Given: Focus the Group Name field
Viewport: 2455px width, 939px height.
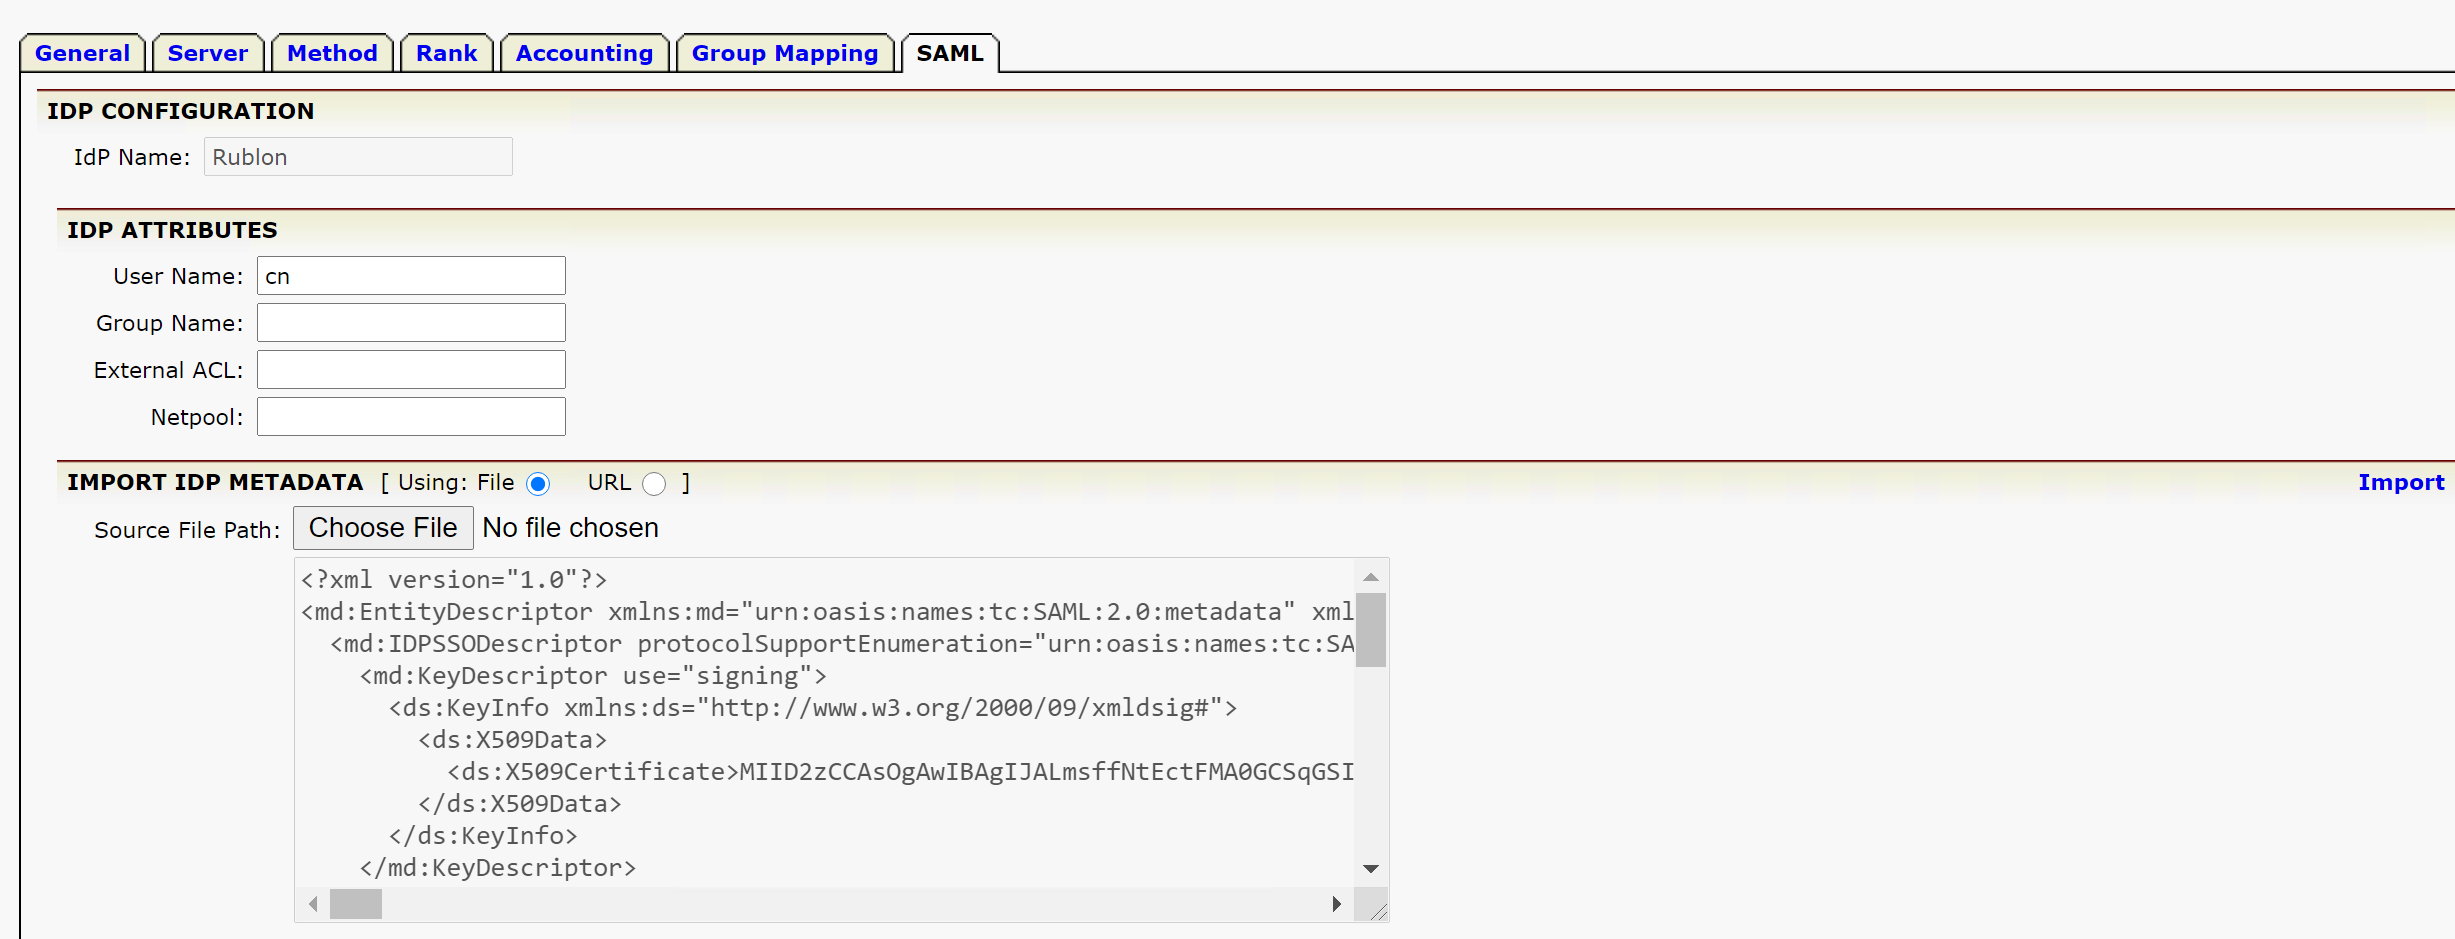Looking at the screenshot, I should (411, 323).
